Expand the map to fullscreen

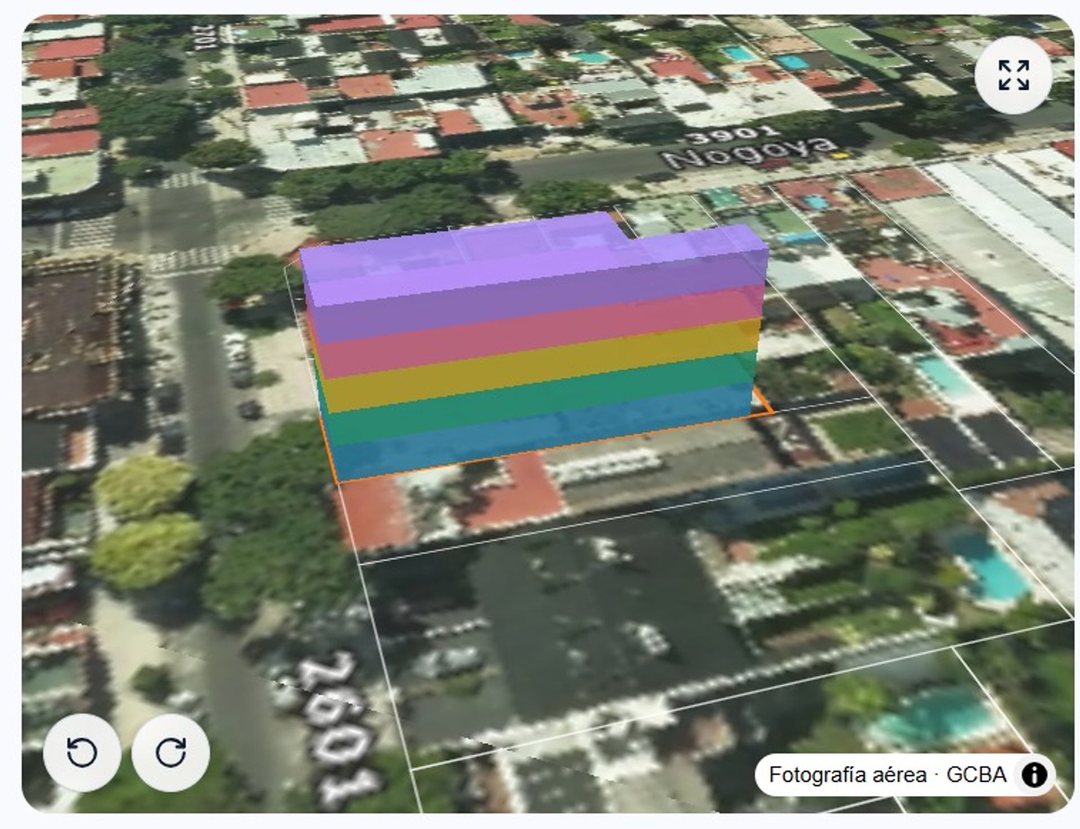(1013, 75)
